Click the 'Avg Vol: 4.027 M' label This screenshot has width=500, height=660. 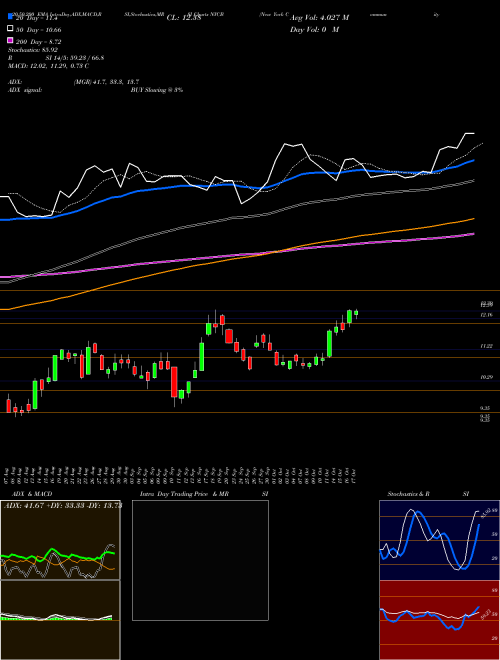pos(319,18)
